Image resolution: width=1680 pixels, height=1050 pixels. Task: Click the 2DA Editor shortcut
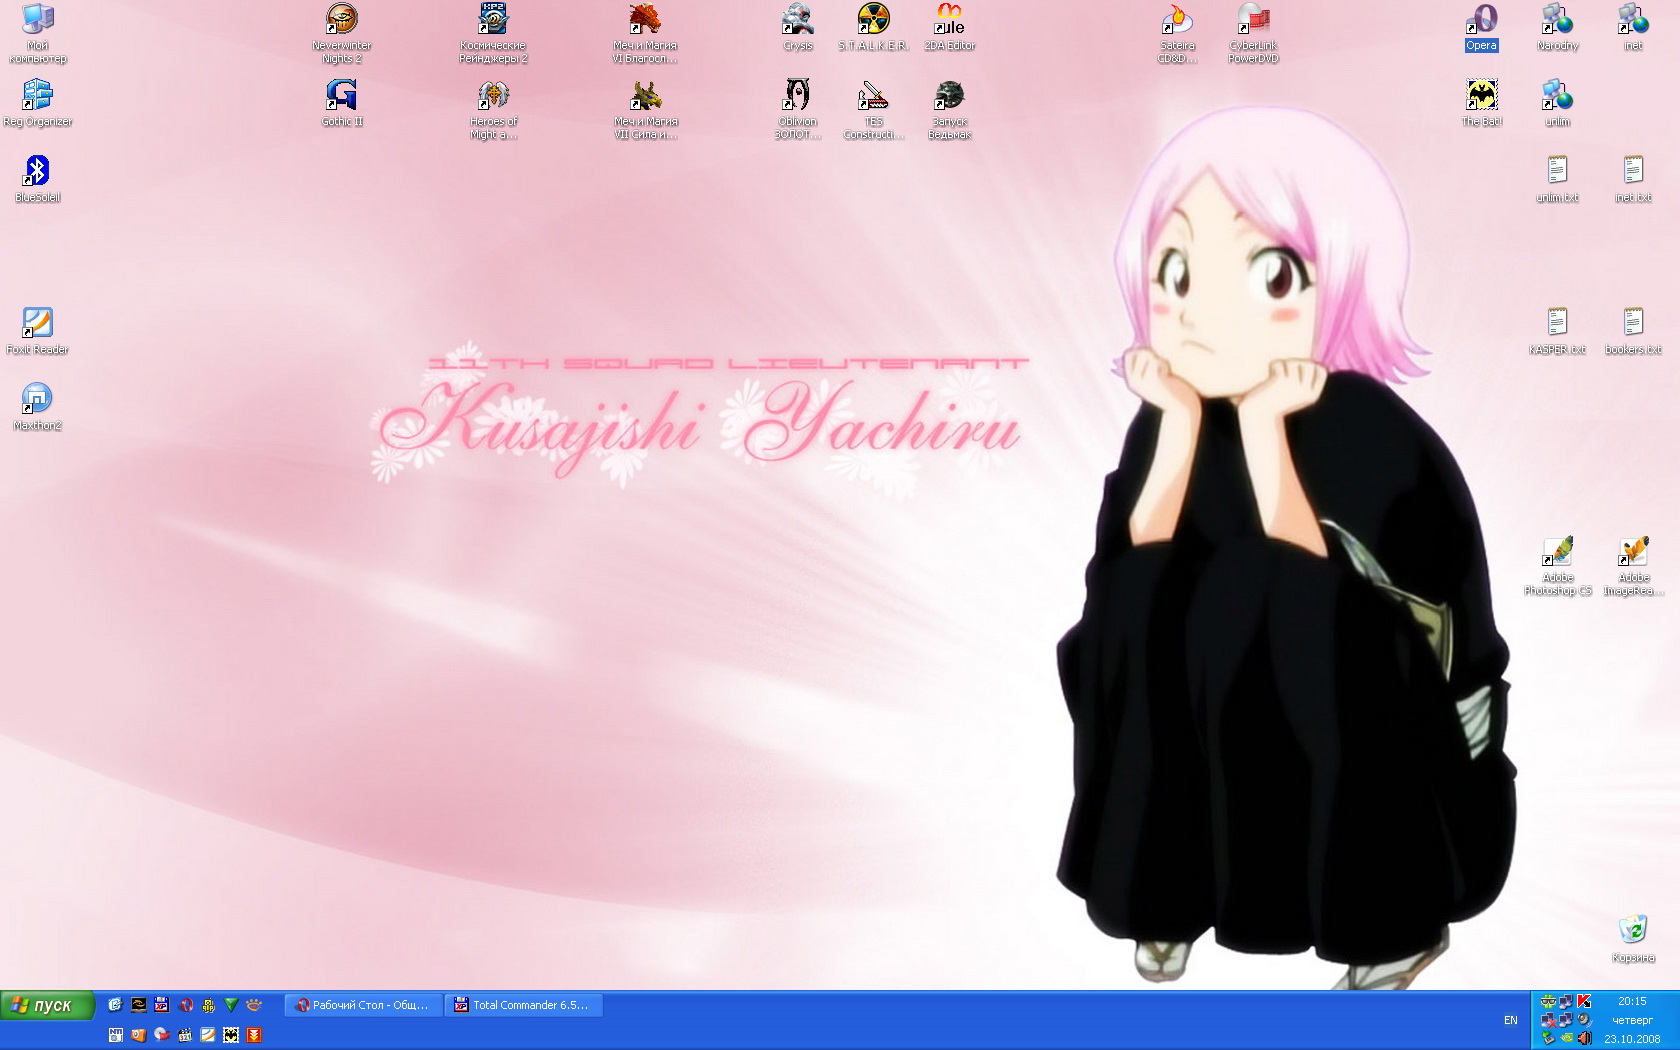click(x=950, y=27)
